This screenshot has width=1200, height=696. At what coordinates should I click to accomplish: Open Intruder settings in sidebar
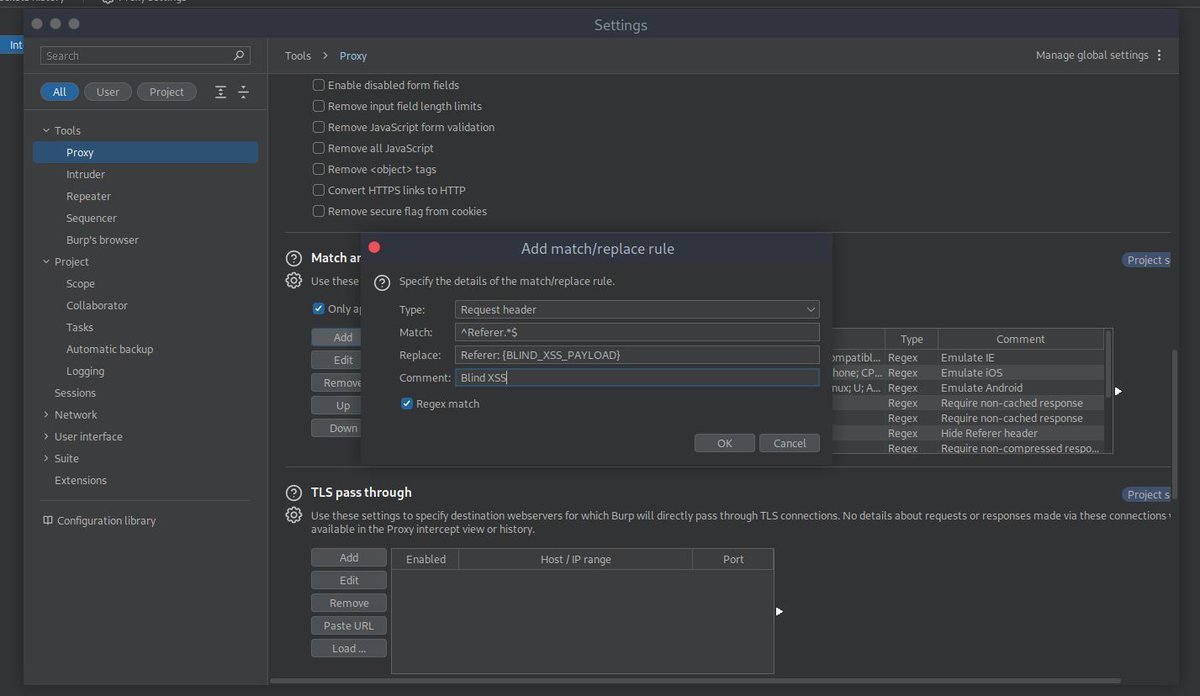click(x=86, y=175)
